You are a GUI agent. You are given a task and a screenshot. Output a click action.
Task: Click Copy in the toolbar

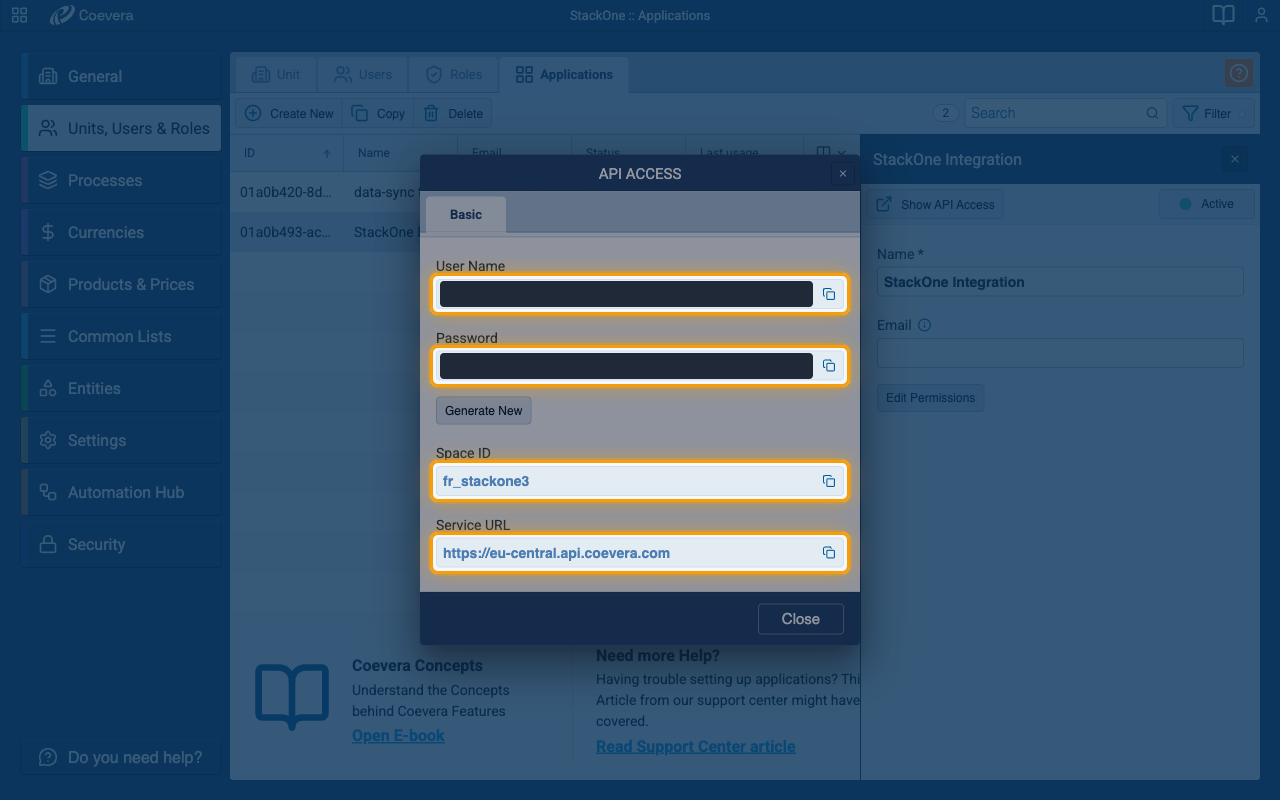point(378,114)
